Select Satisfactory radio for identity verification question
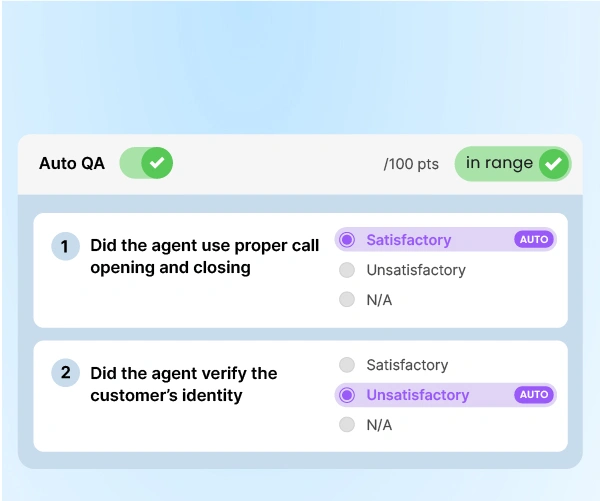The width and height of the screenshot is (600, 501). [x=347, y=365]
